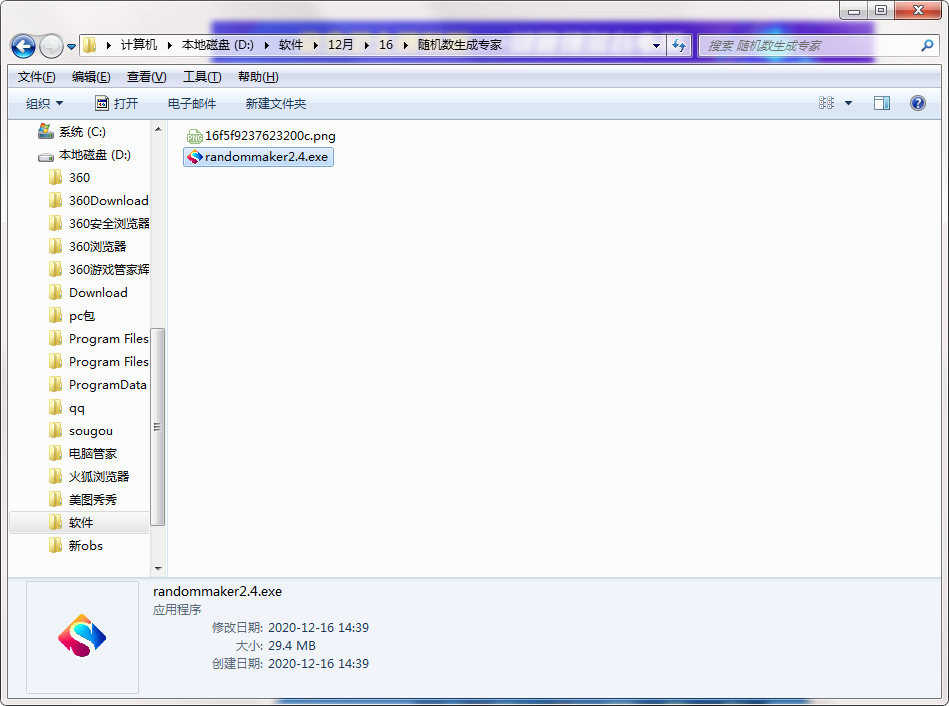The width and height of the screenshot is (949, 706).
Task: Click the 大小 value 29.4 MB
Action: 292,646
